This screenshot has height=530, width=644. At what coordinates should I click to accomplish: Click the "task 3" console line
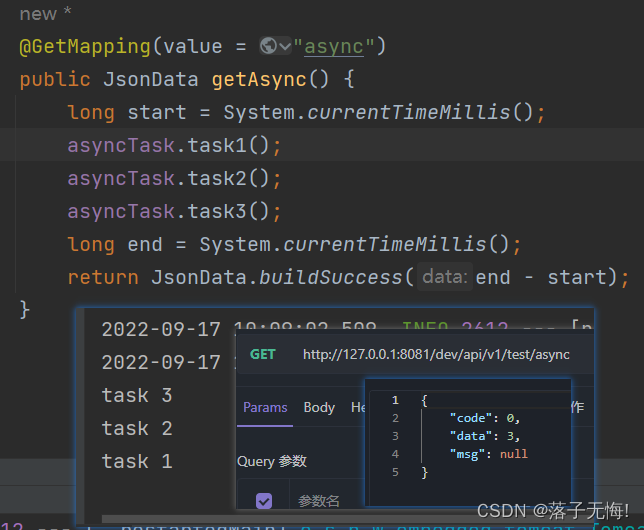[x=137, y=395]
